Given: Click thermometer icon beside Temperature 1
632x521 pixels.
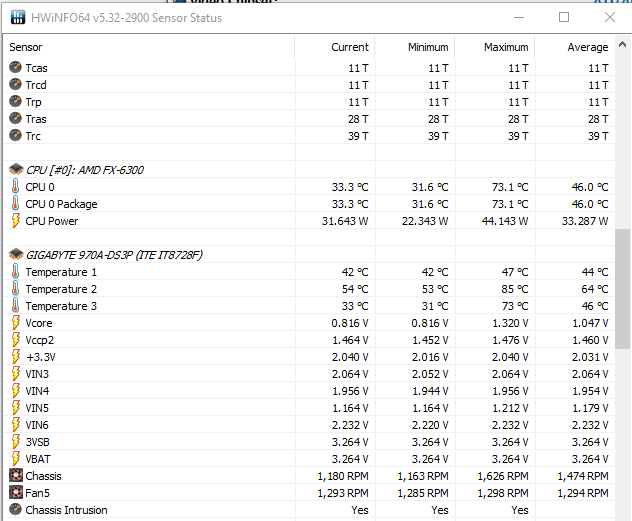Looking at the screenshot, I should click(x=15, y=271).
